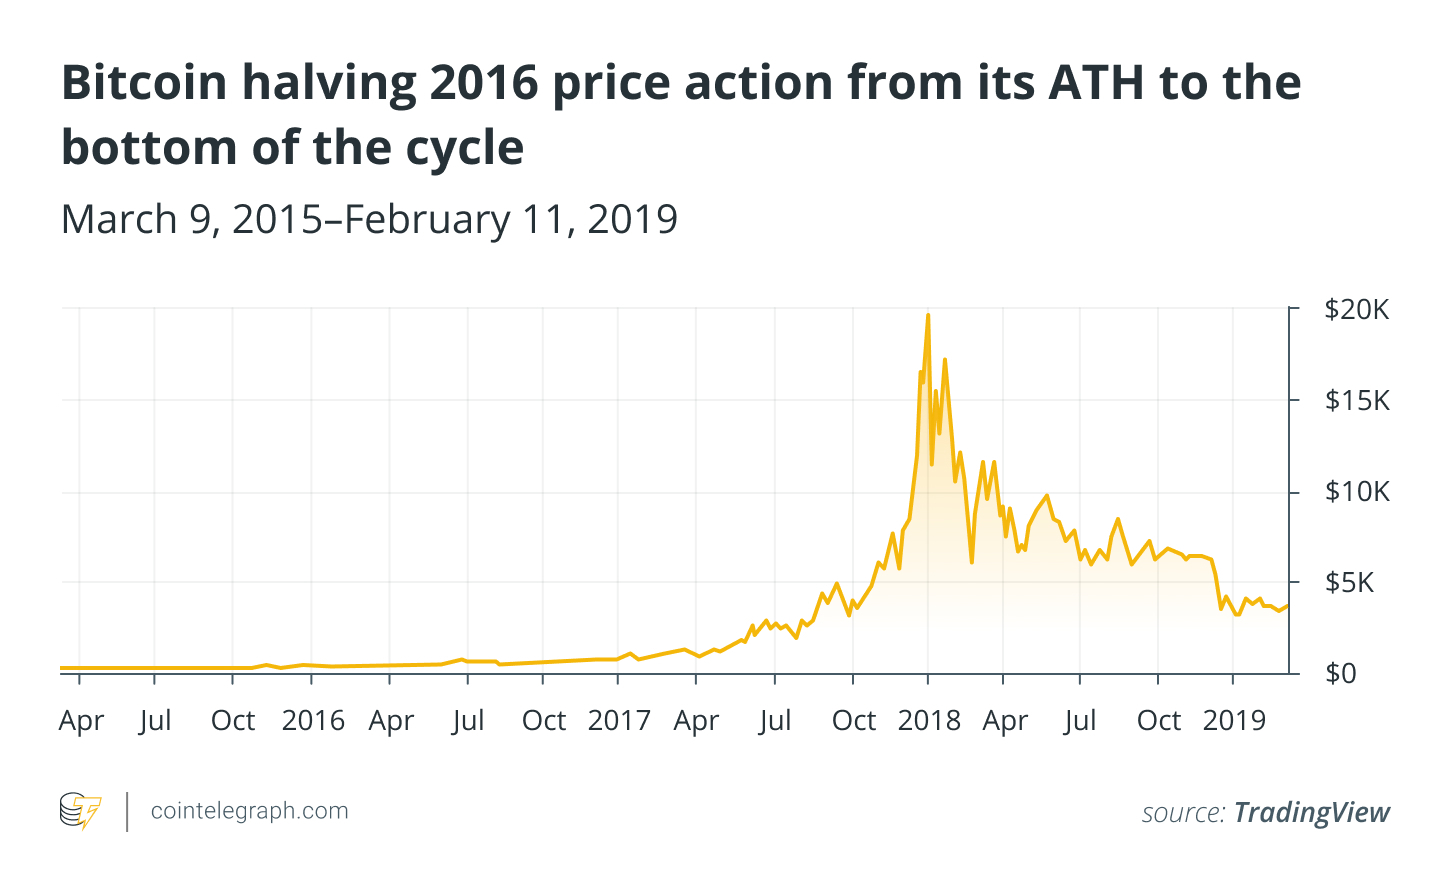This screenshot has height=892, width=1450.
Task: Click the Cointelegraph coin logo icon
Action: tap(80, 811)
